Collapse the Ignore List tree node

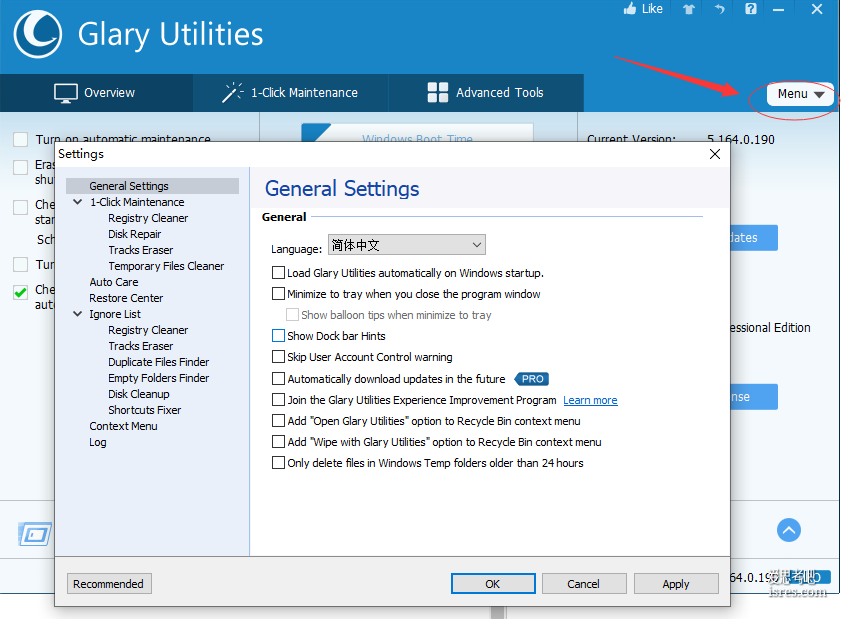[78, 314]
